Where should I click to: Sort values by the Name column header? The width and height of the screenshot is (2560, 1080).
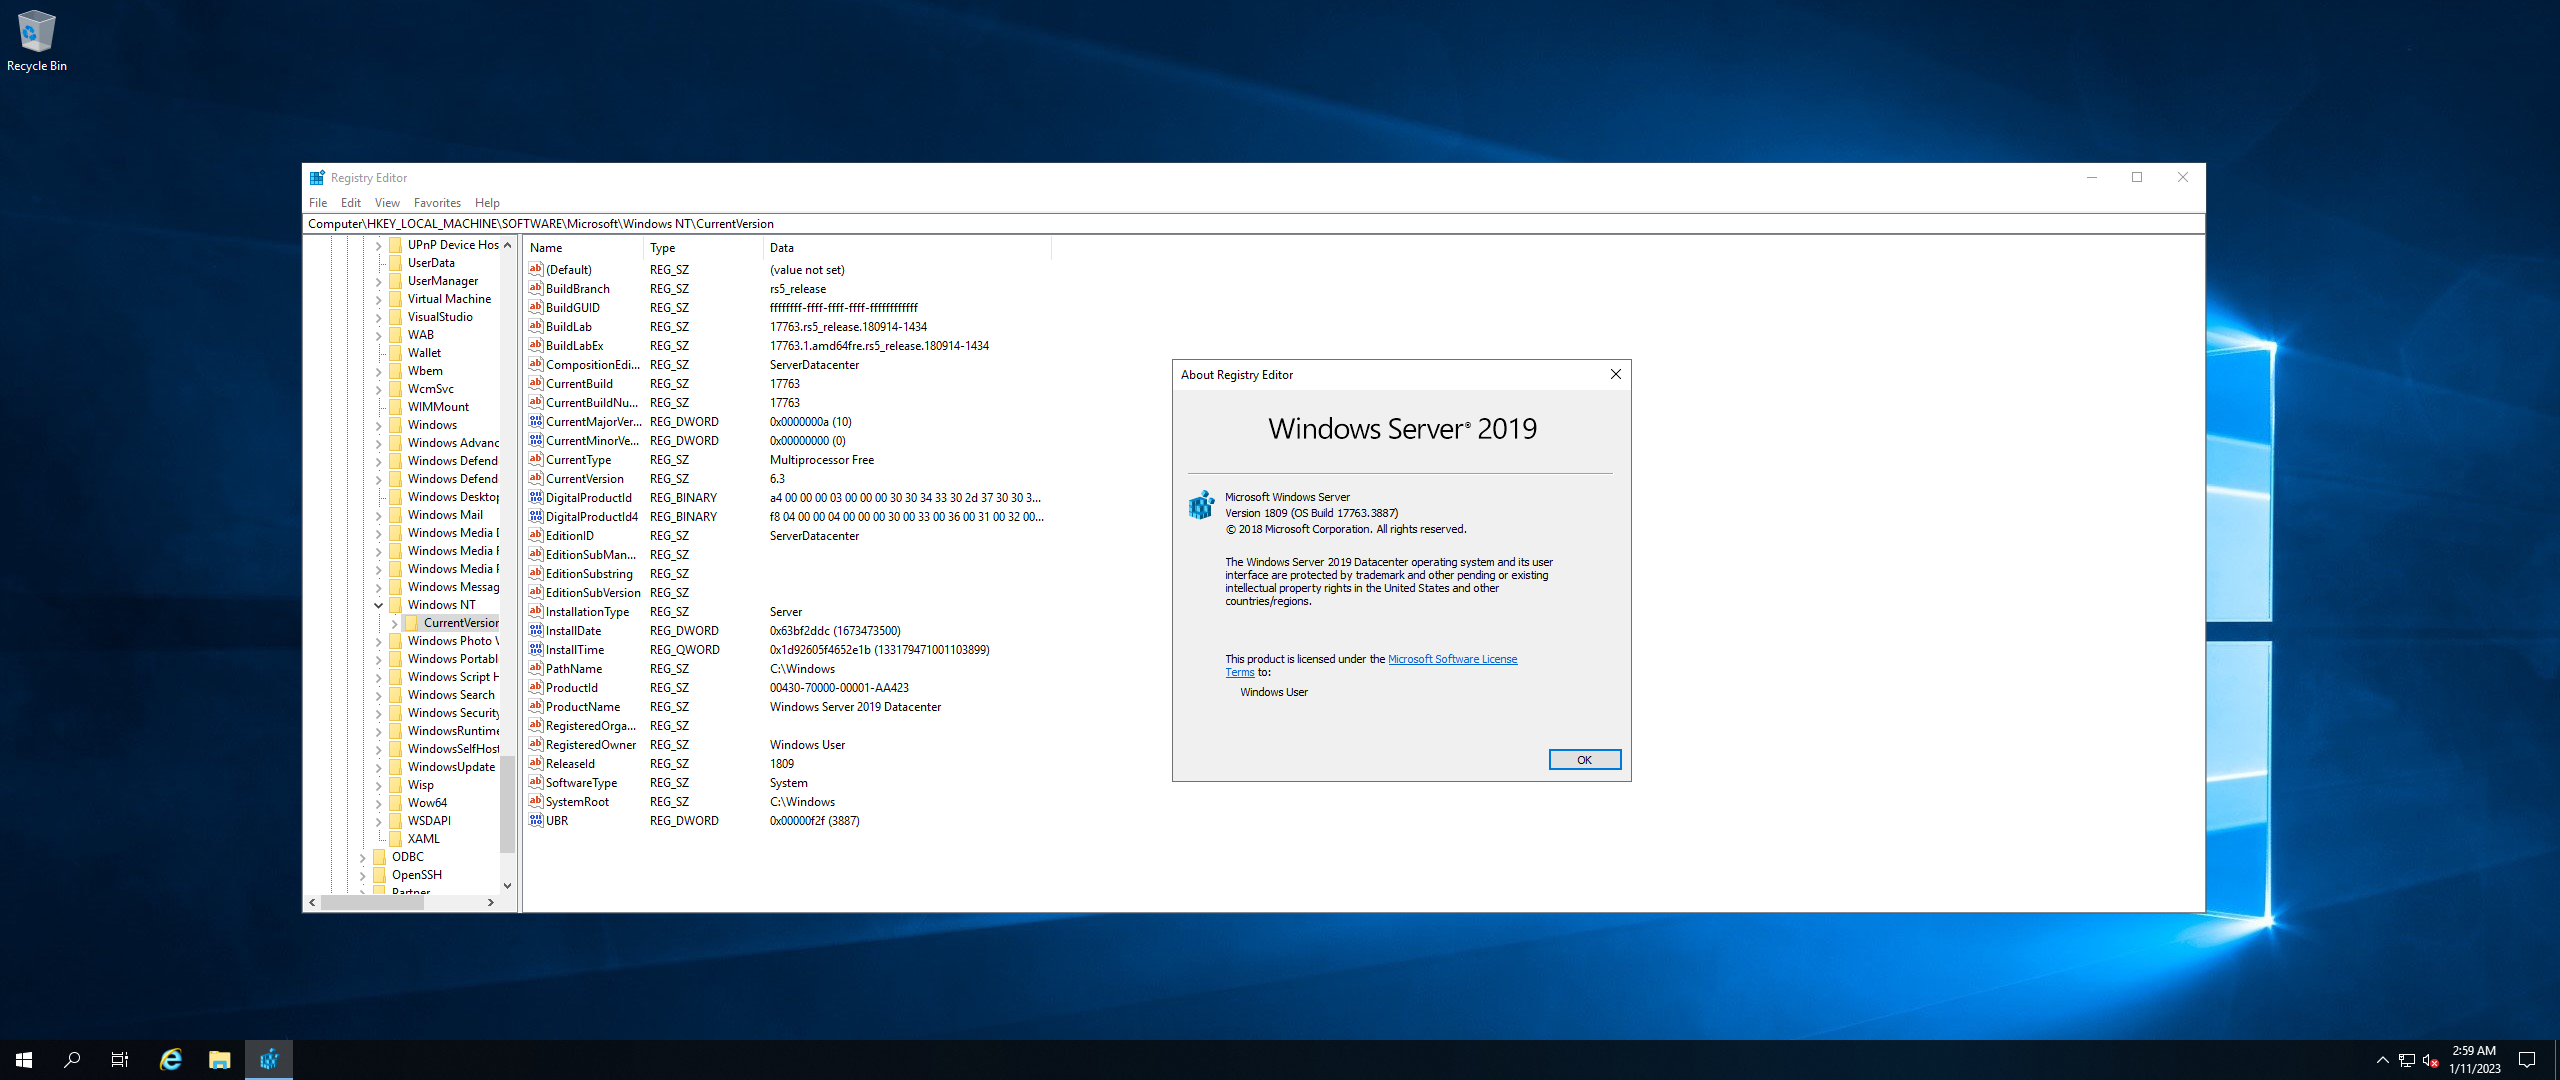[x=584, y=248]
